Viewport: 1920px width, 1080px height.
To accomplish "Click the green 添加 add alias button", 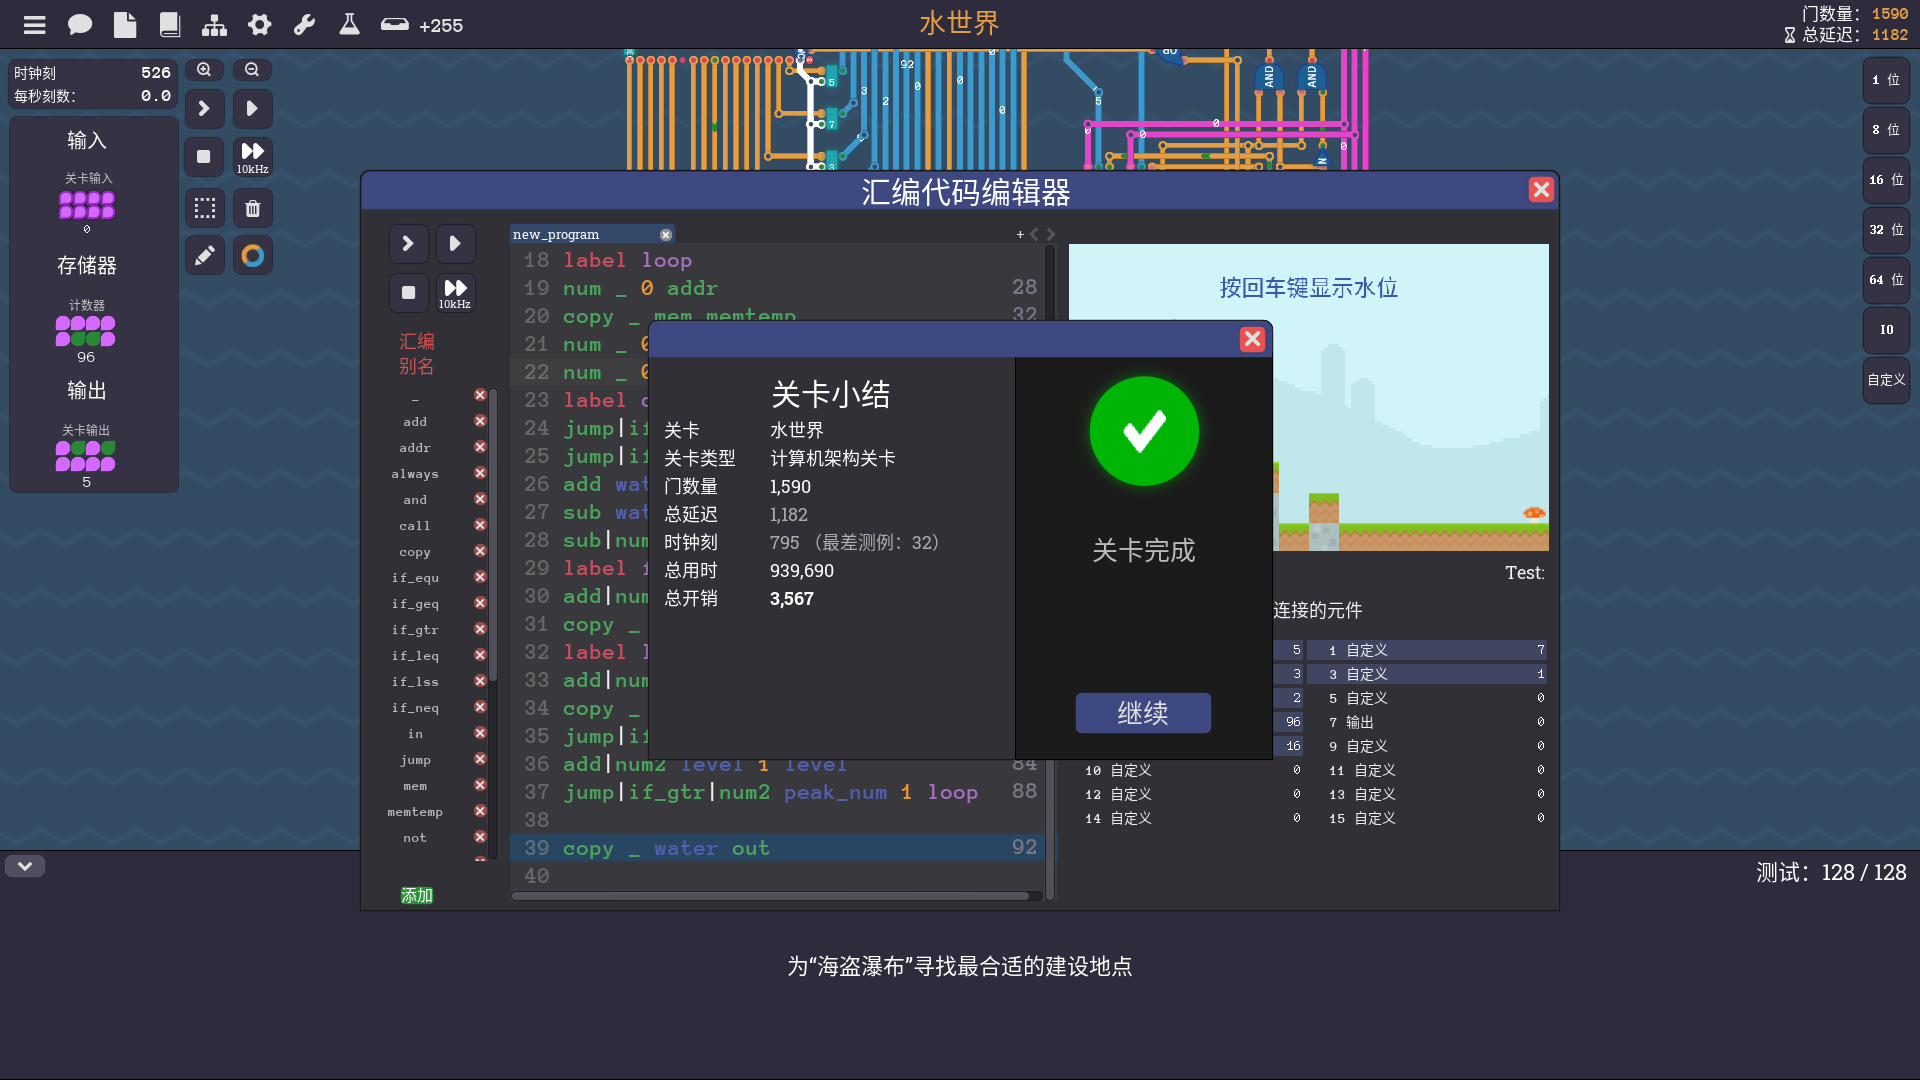I will click(x=417, y=895).
